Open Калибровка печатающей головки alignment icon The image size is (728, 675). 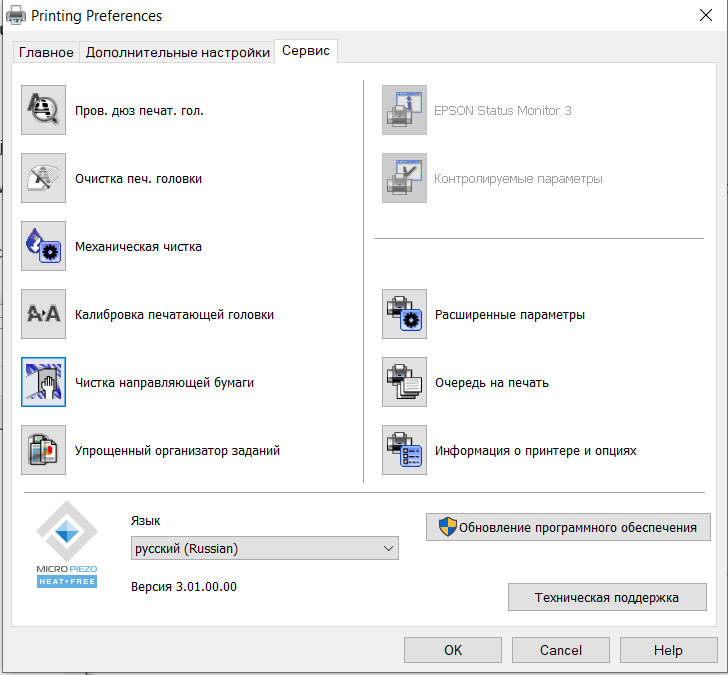43,314
